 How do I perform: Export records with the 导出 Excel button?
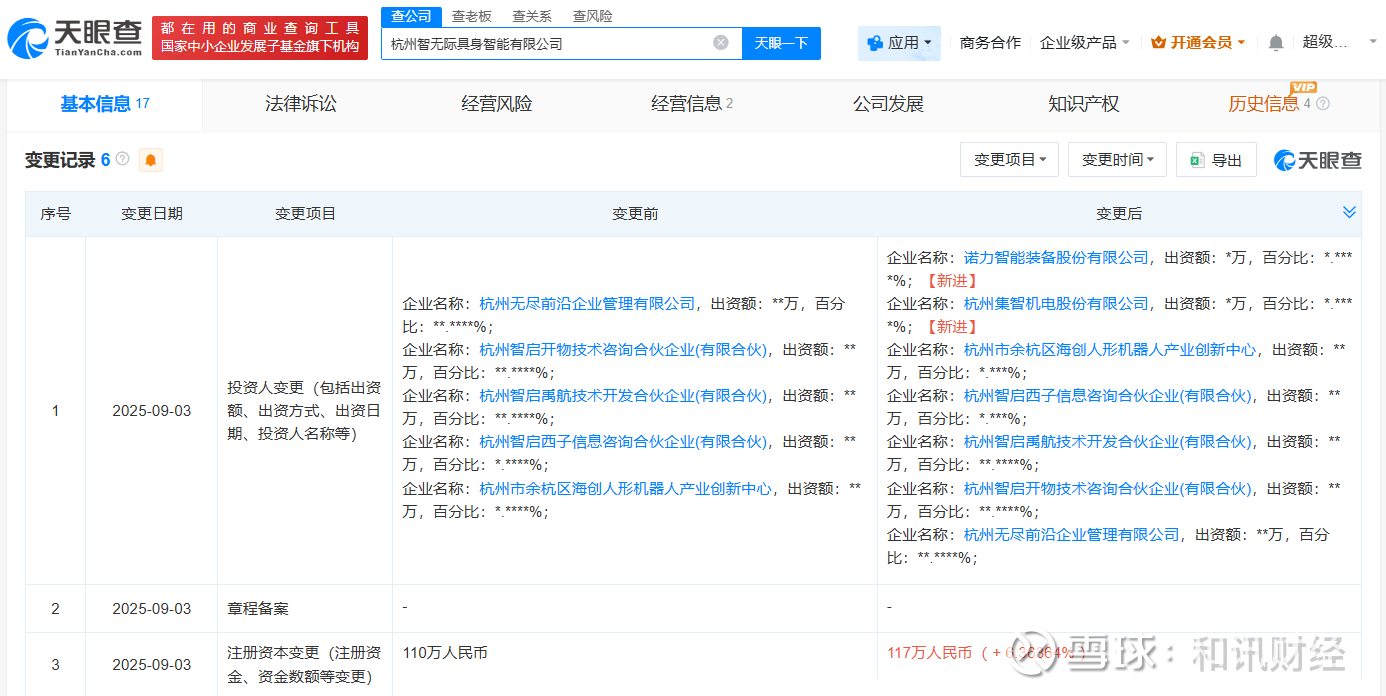click(1216, 160)
